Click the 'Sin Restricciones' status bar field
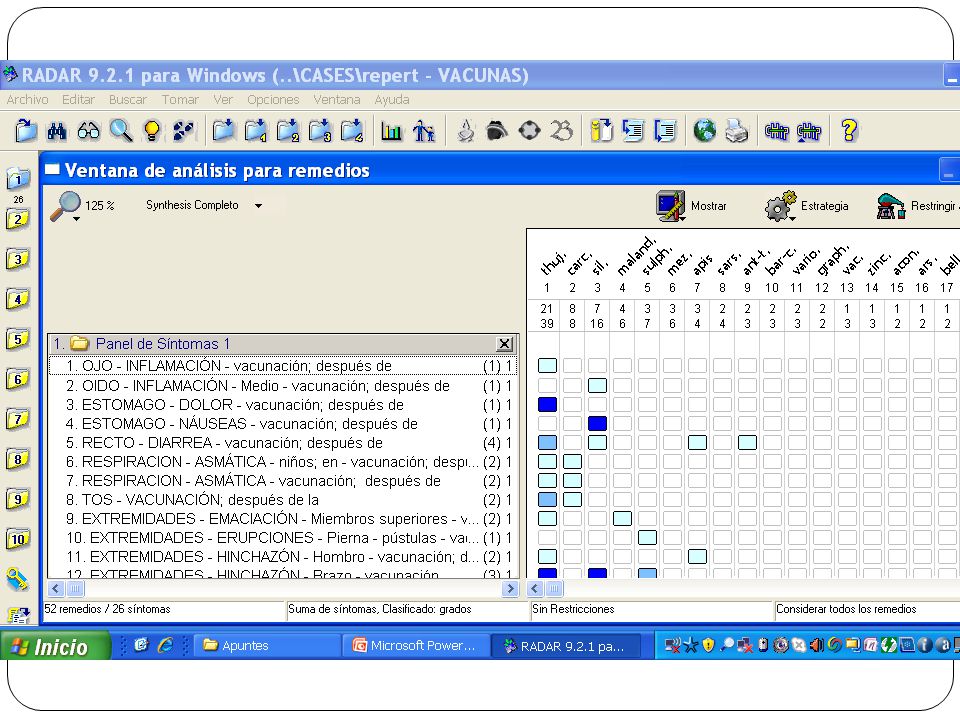 pyautogui.click(x=651, y=609)
